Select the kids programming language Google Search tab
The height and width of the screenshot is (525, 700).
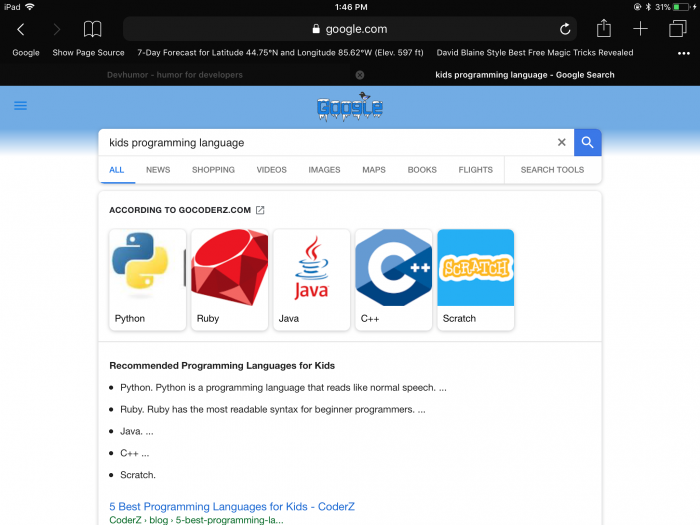525,75
